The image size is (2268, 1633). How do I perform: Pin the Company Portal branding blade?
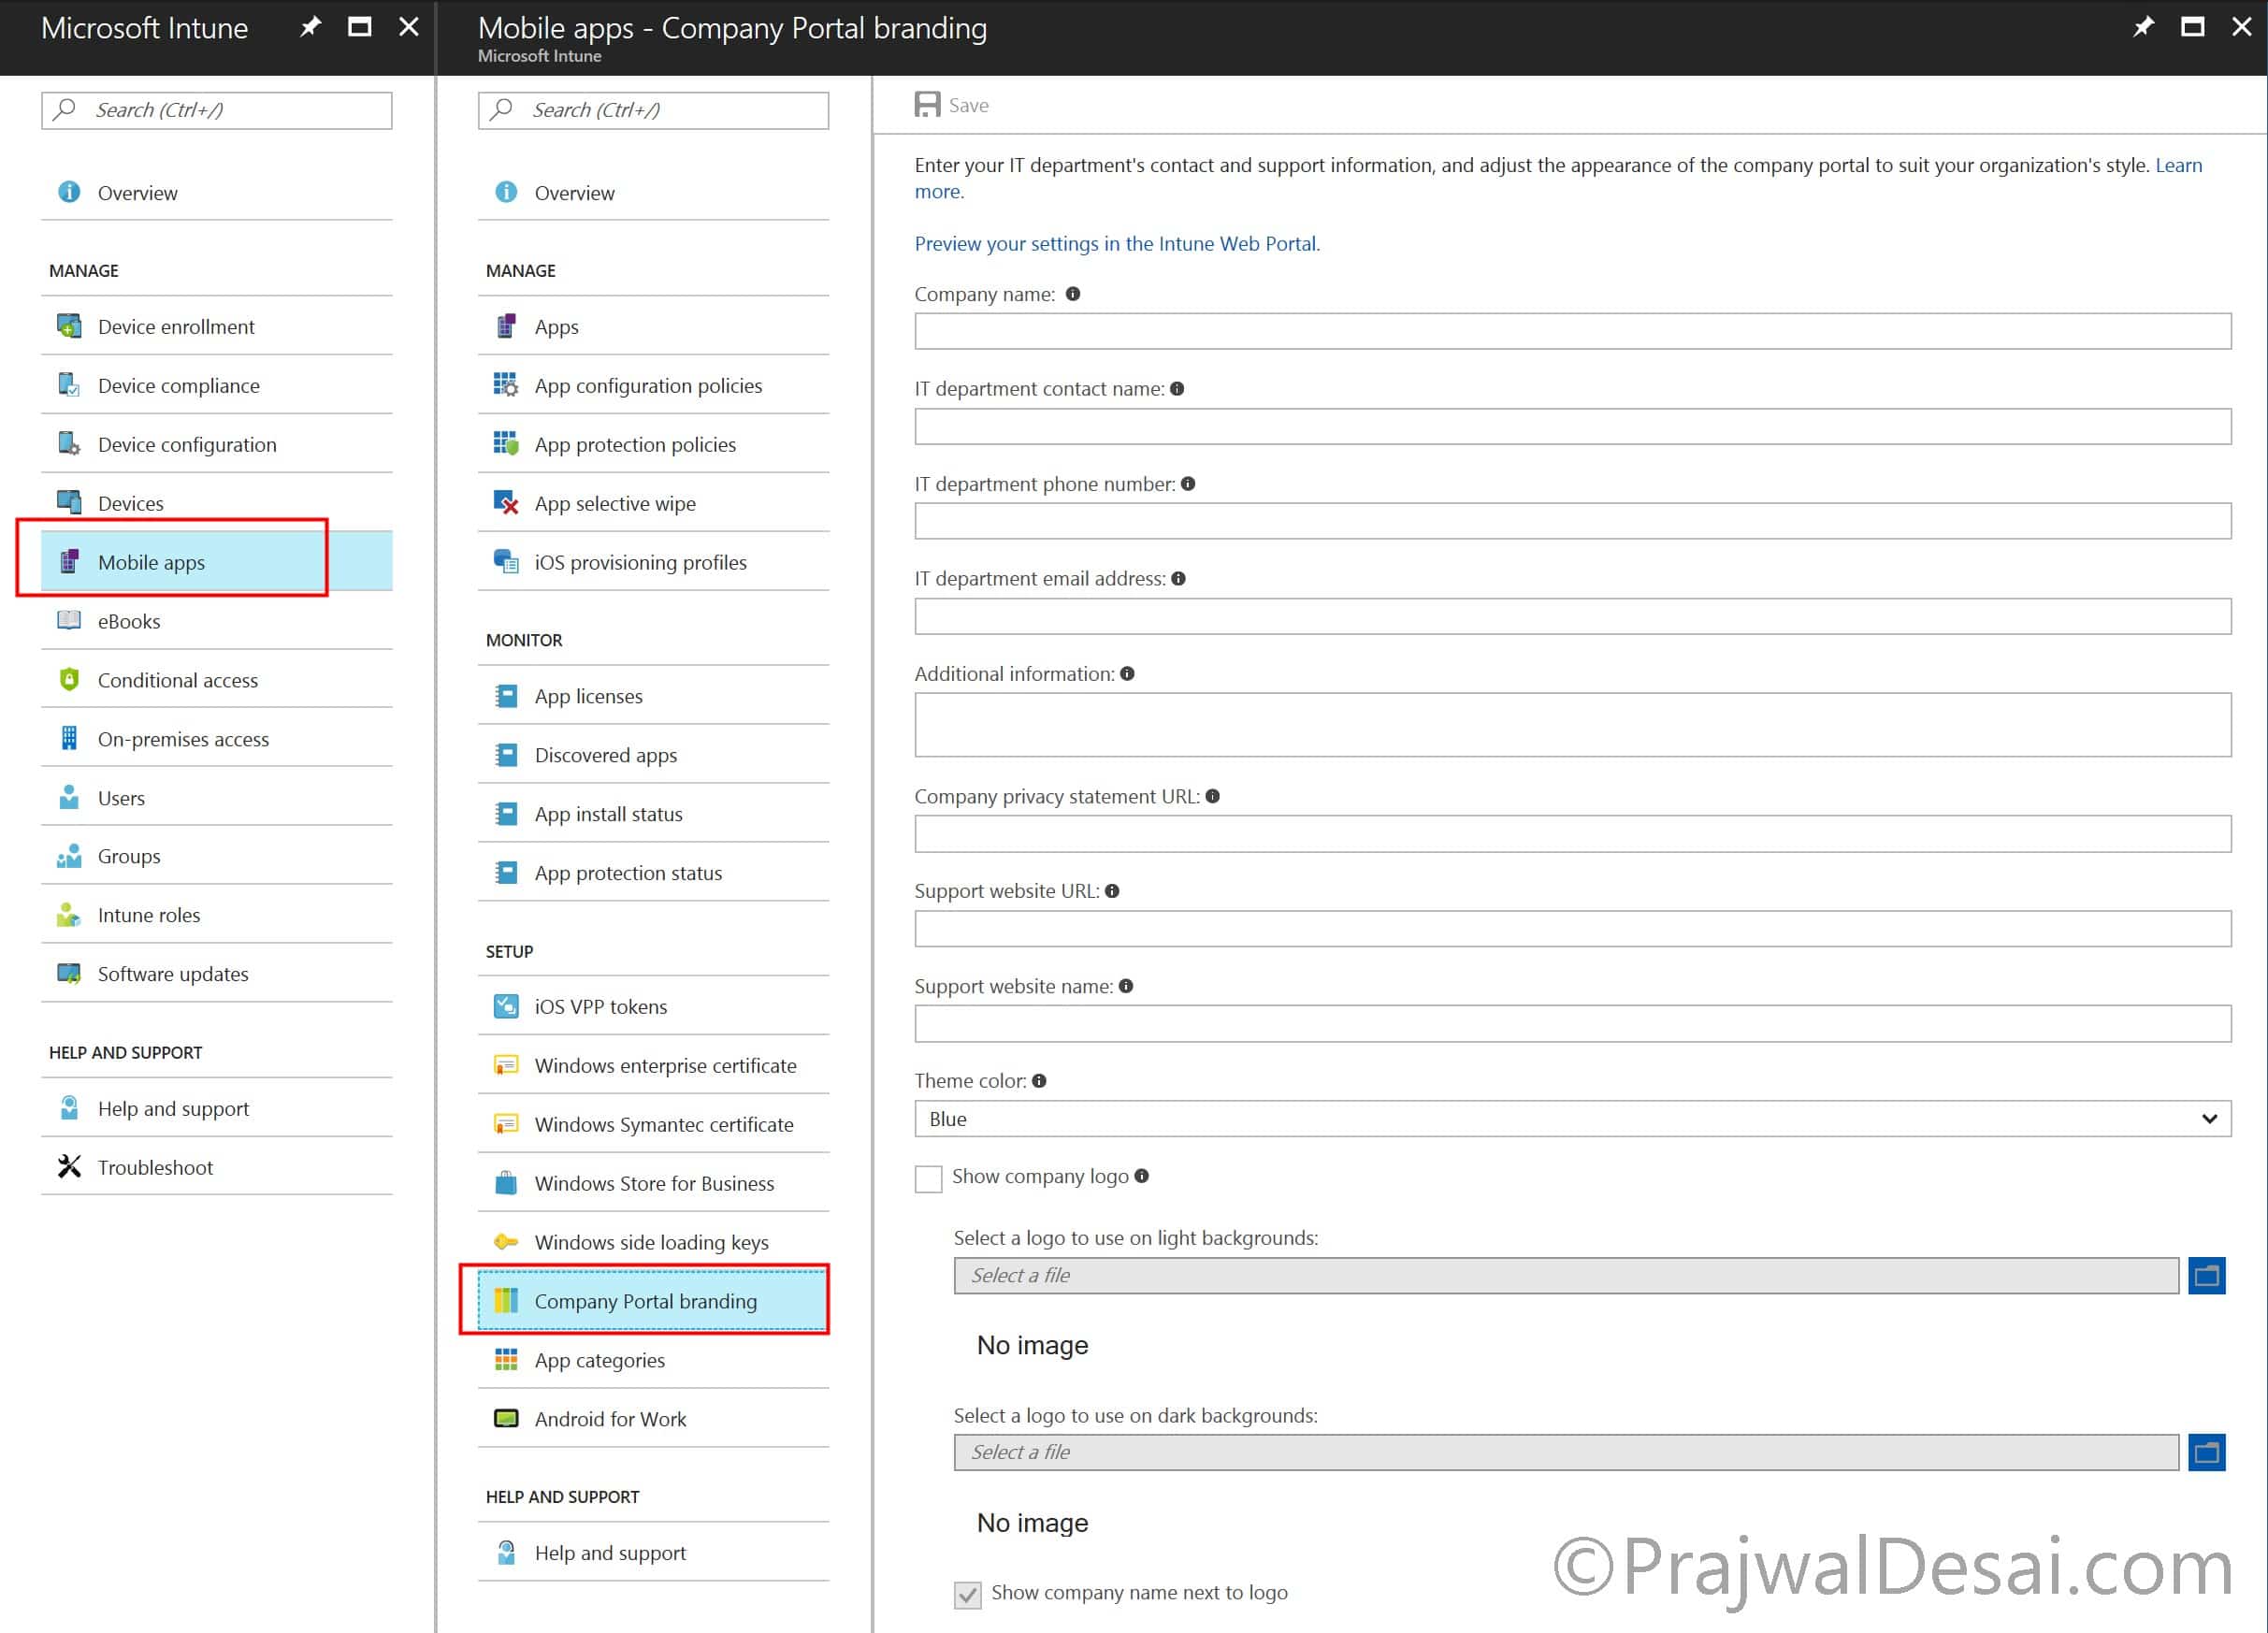pos(2143,27)
